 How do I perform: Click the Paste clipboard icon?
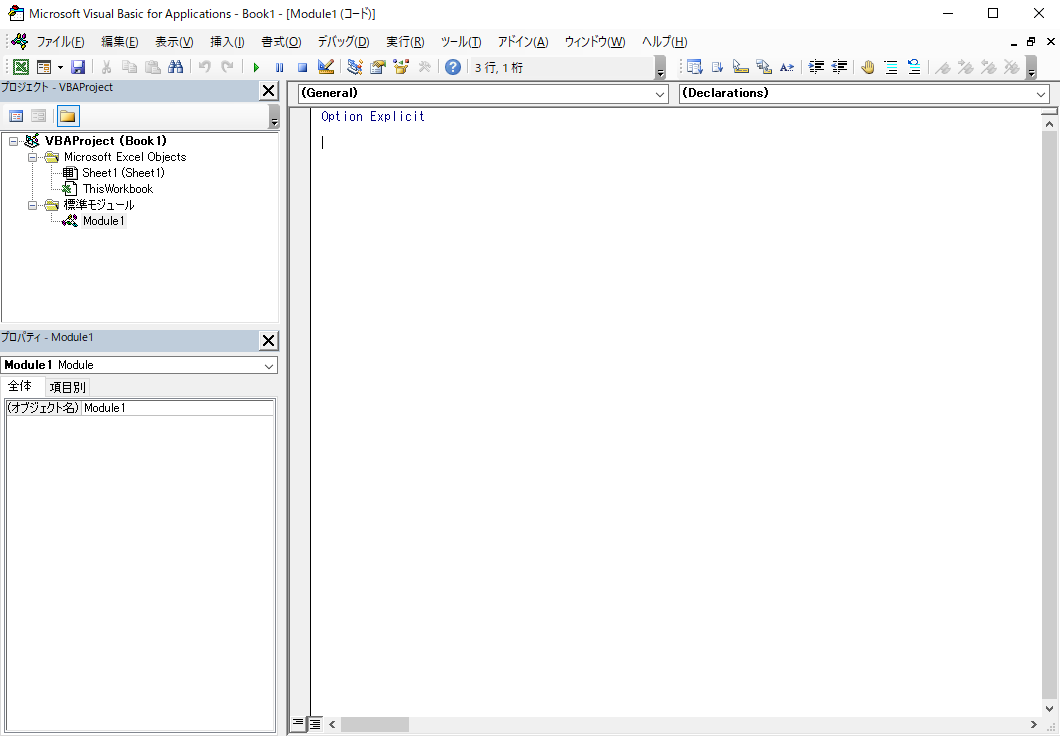point(153,67)
